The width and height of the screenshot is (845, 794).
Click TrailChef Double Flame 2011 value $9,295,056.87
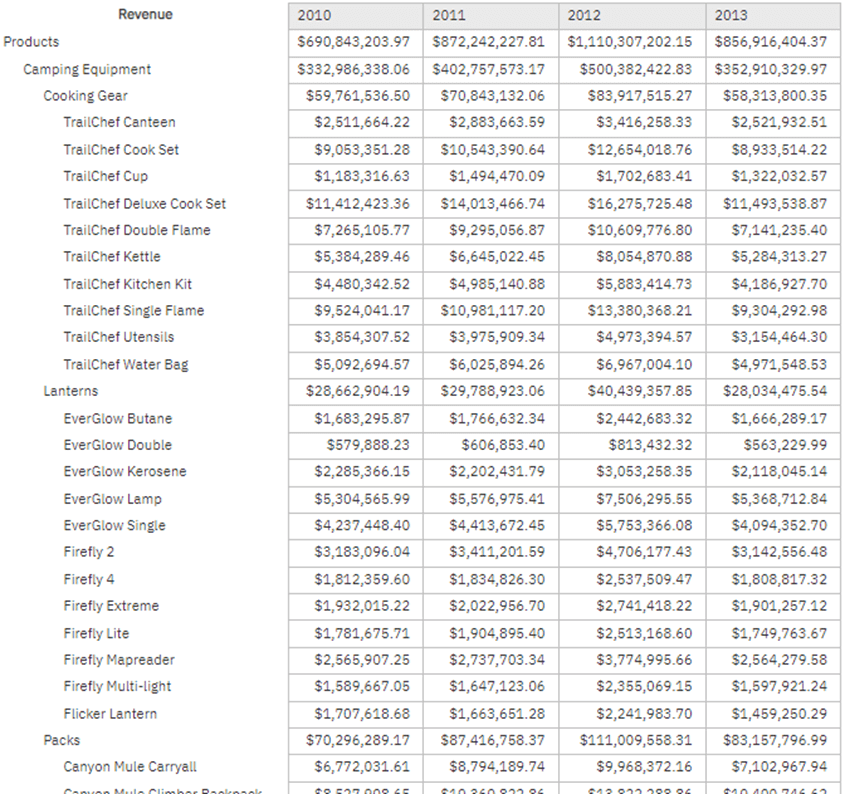pos(497,230)
